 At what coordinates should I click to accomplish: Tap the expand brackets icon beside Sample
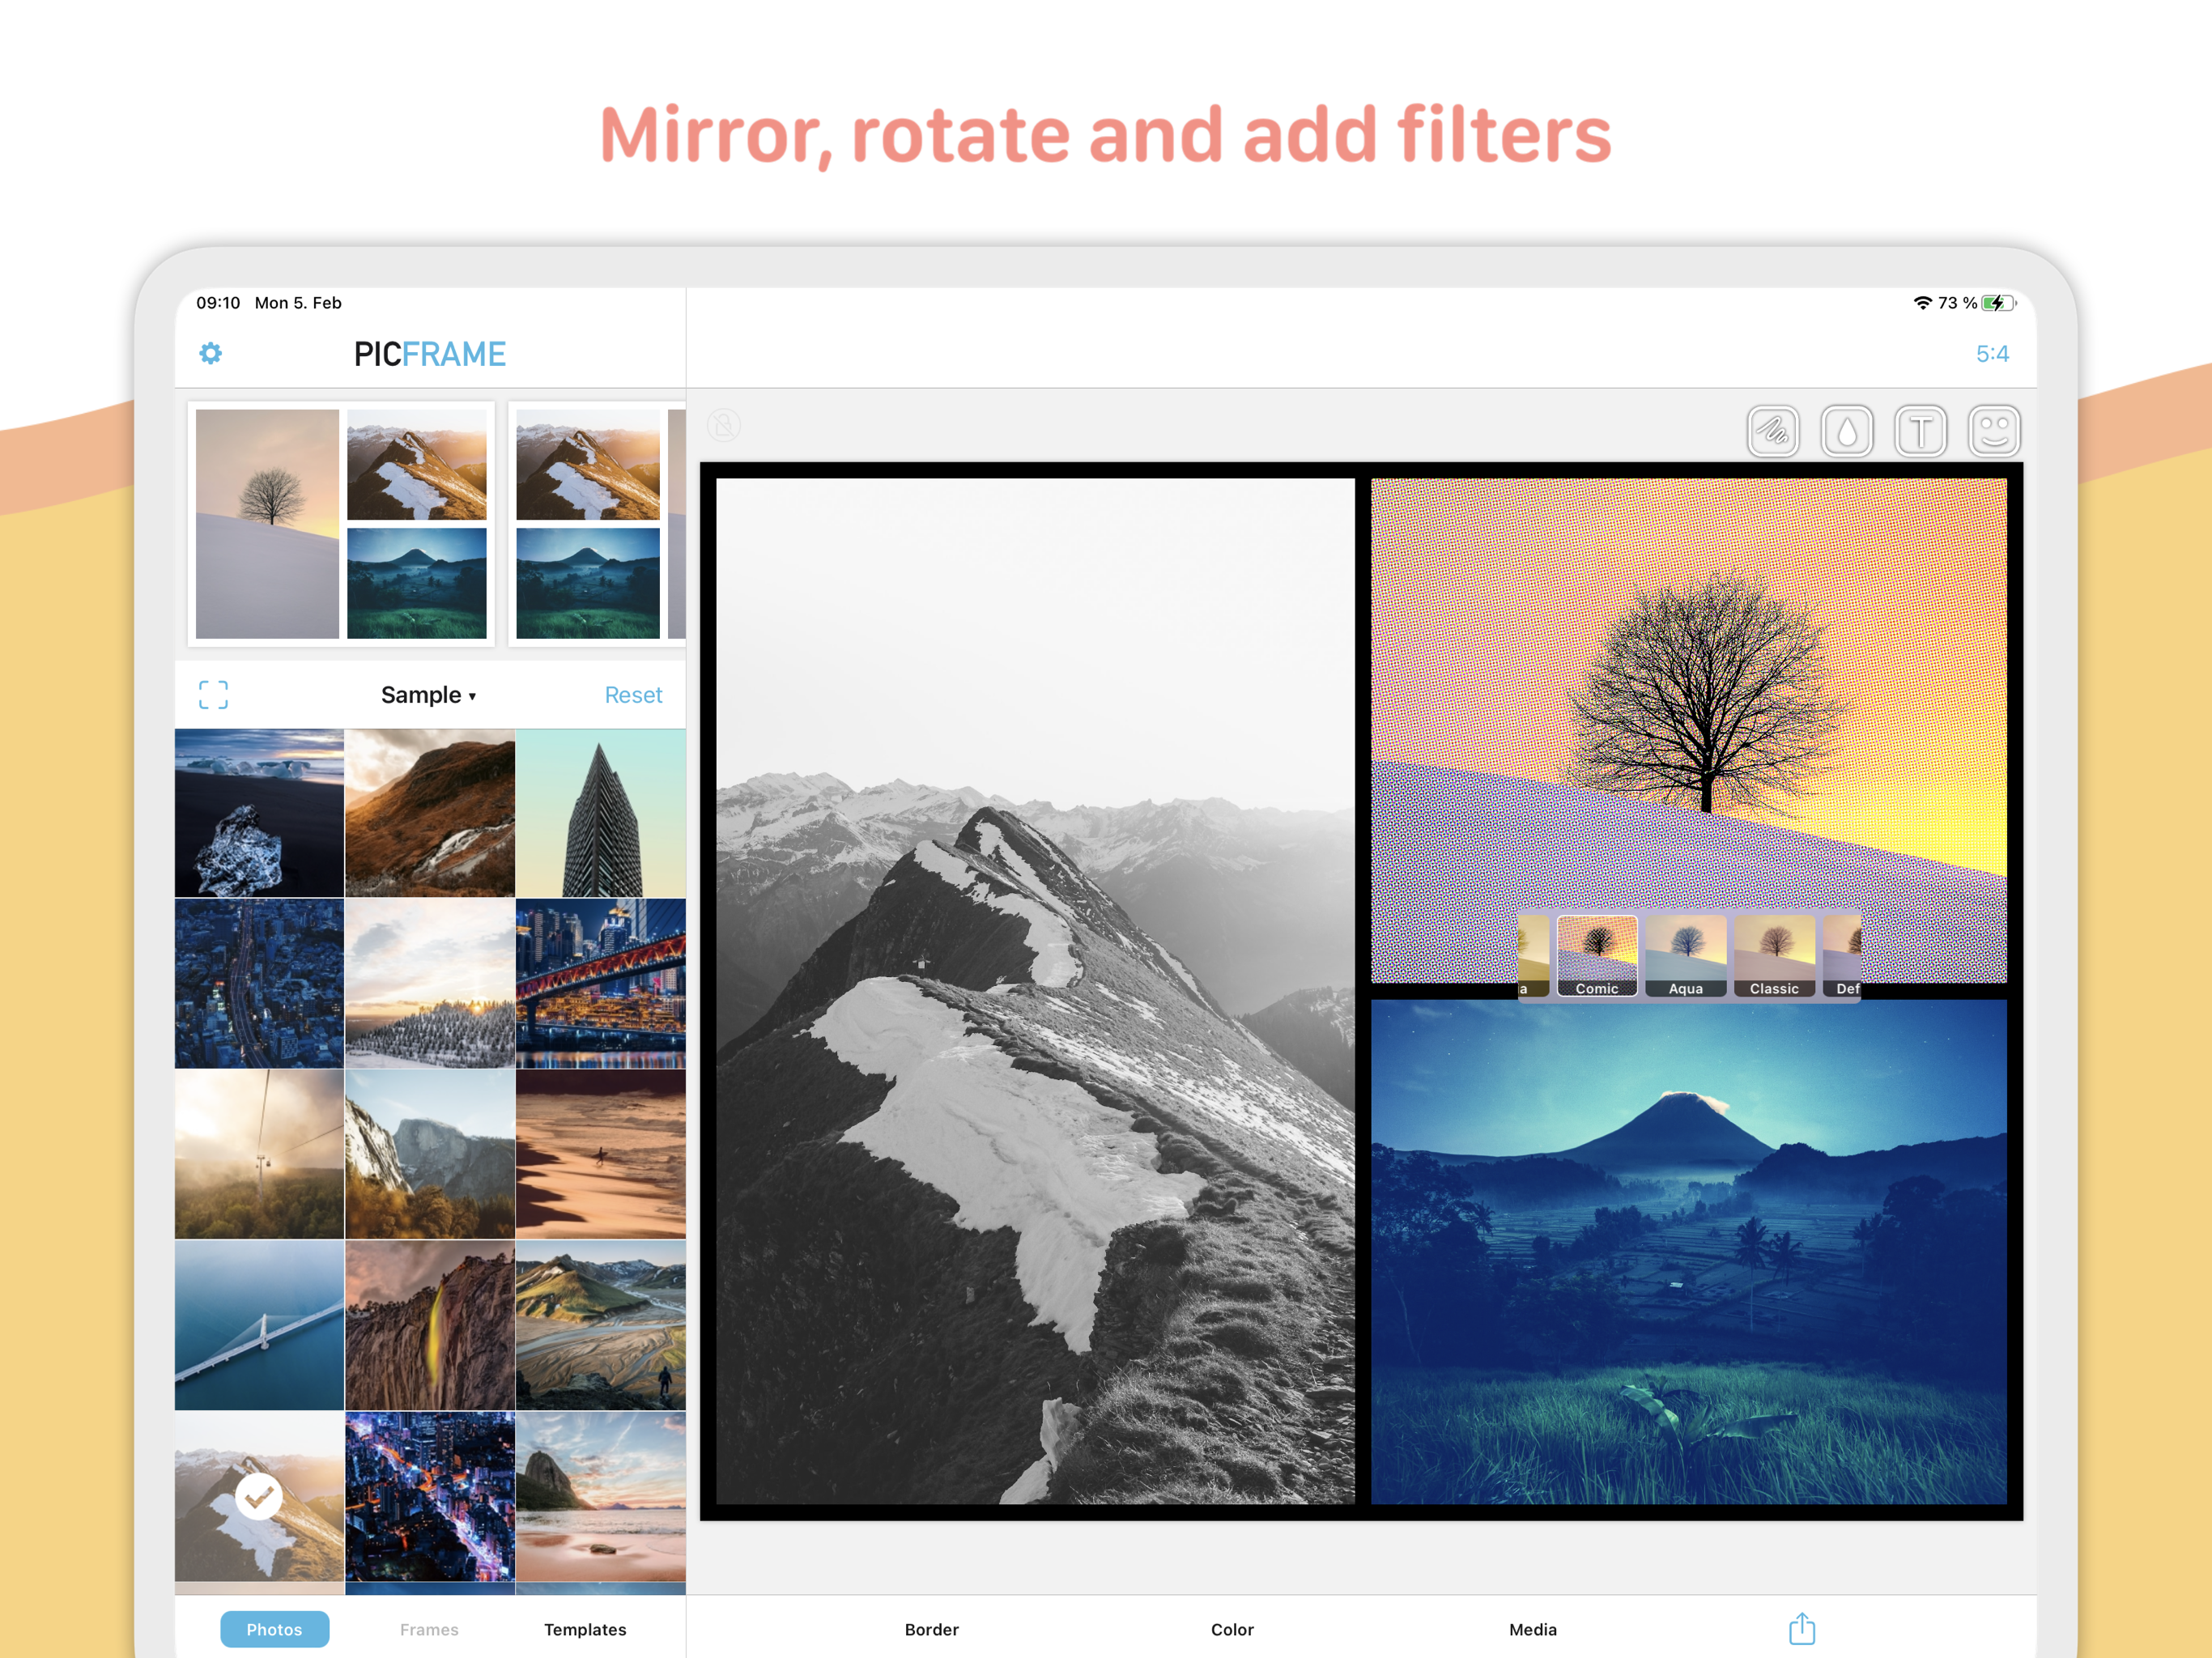tap(213, 694)
